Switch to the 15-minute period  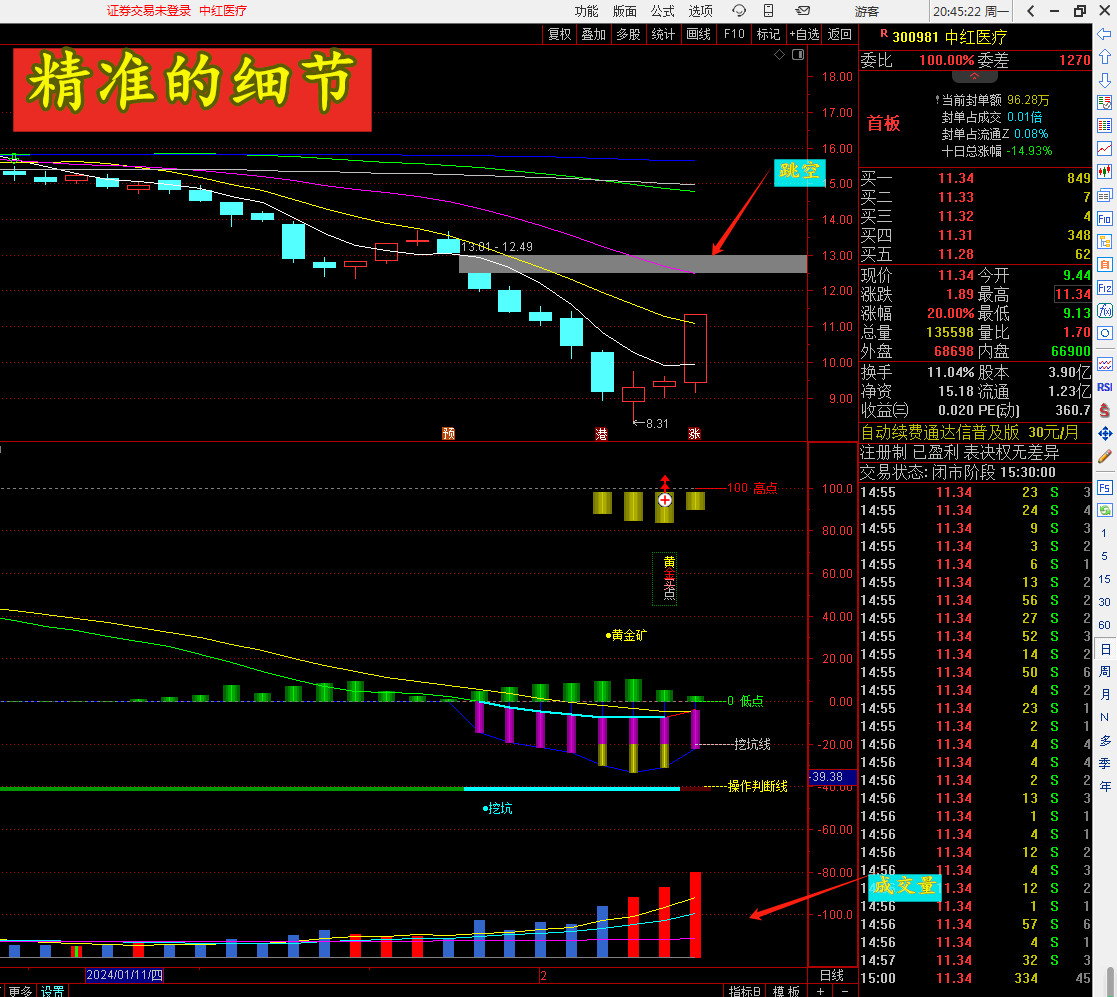coord(1104,579)
